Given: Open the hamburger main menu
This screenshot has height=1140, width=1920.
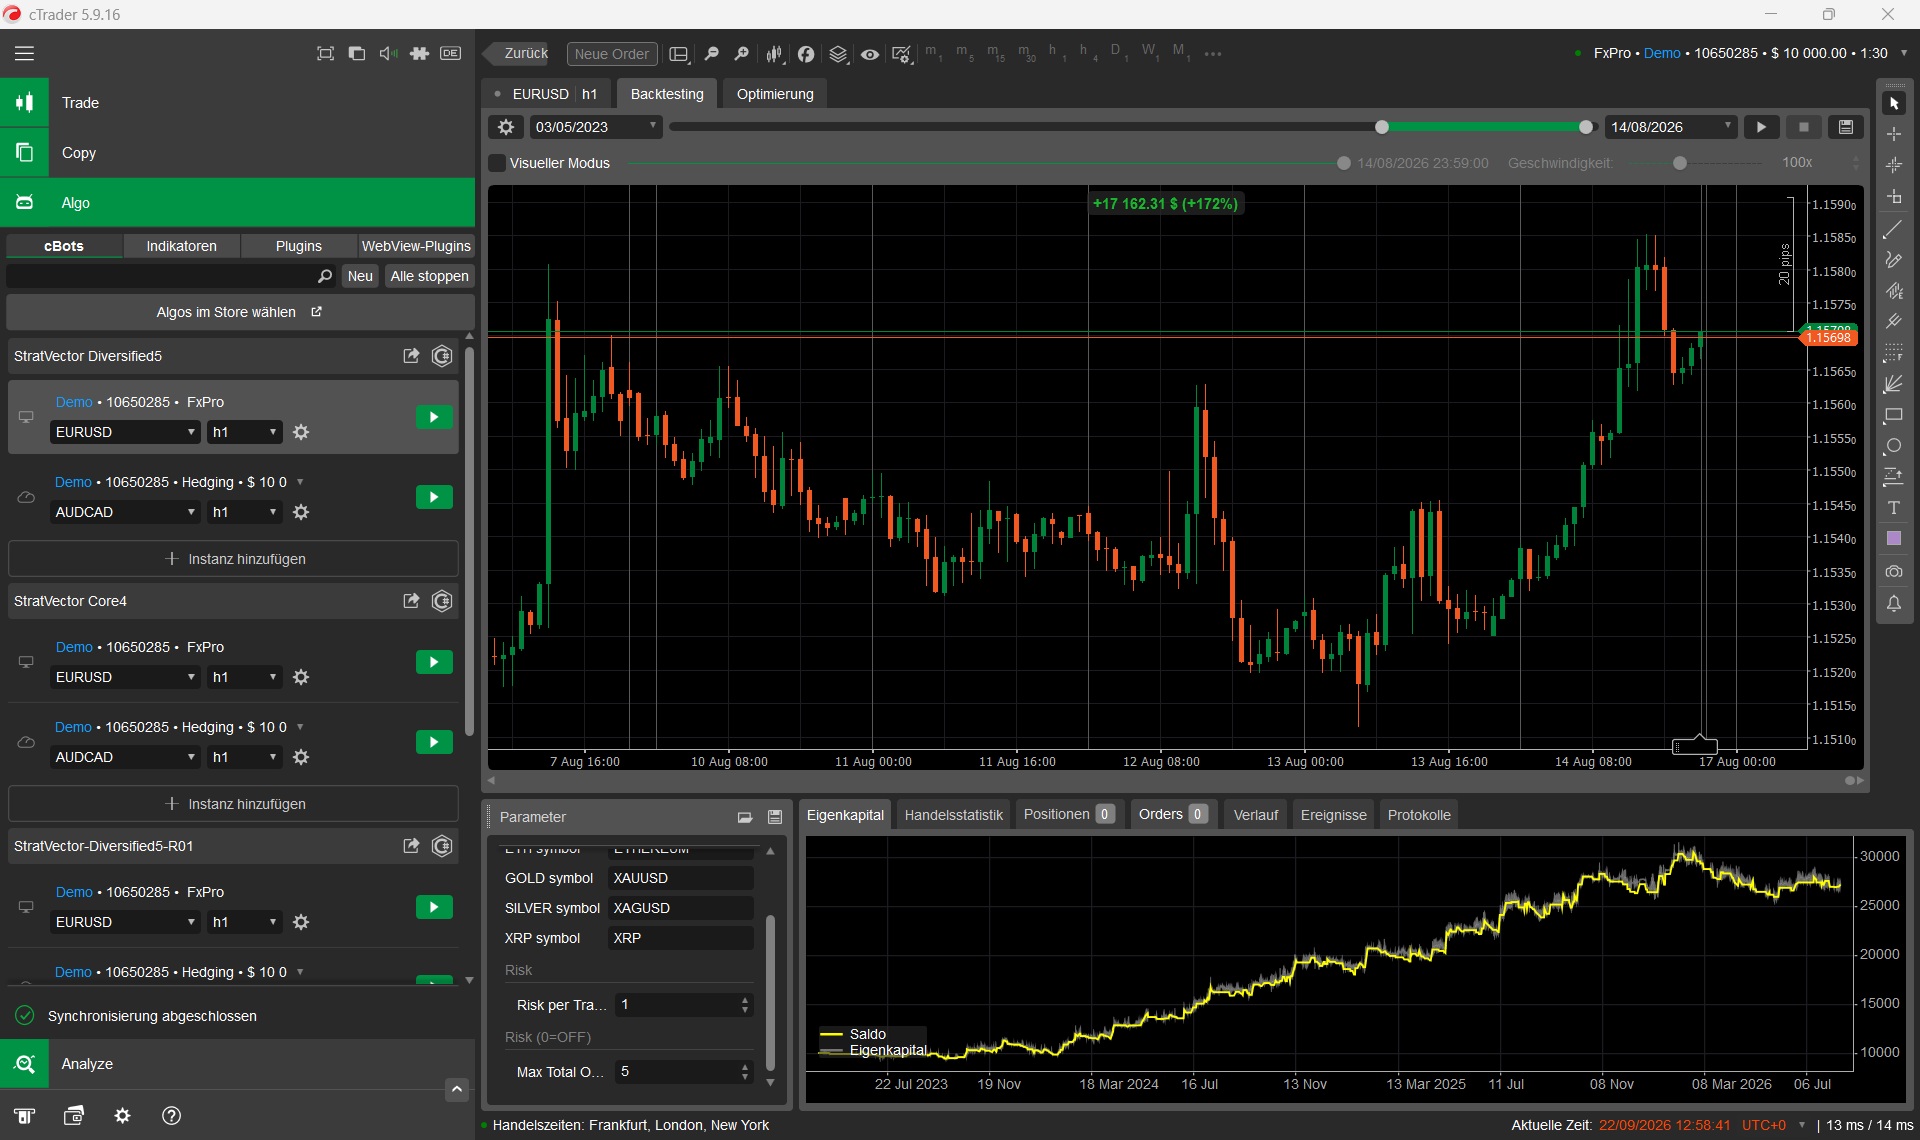Looking at the screenshot, I should coord(24,54).
